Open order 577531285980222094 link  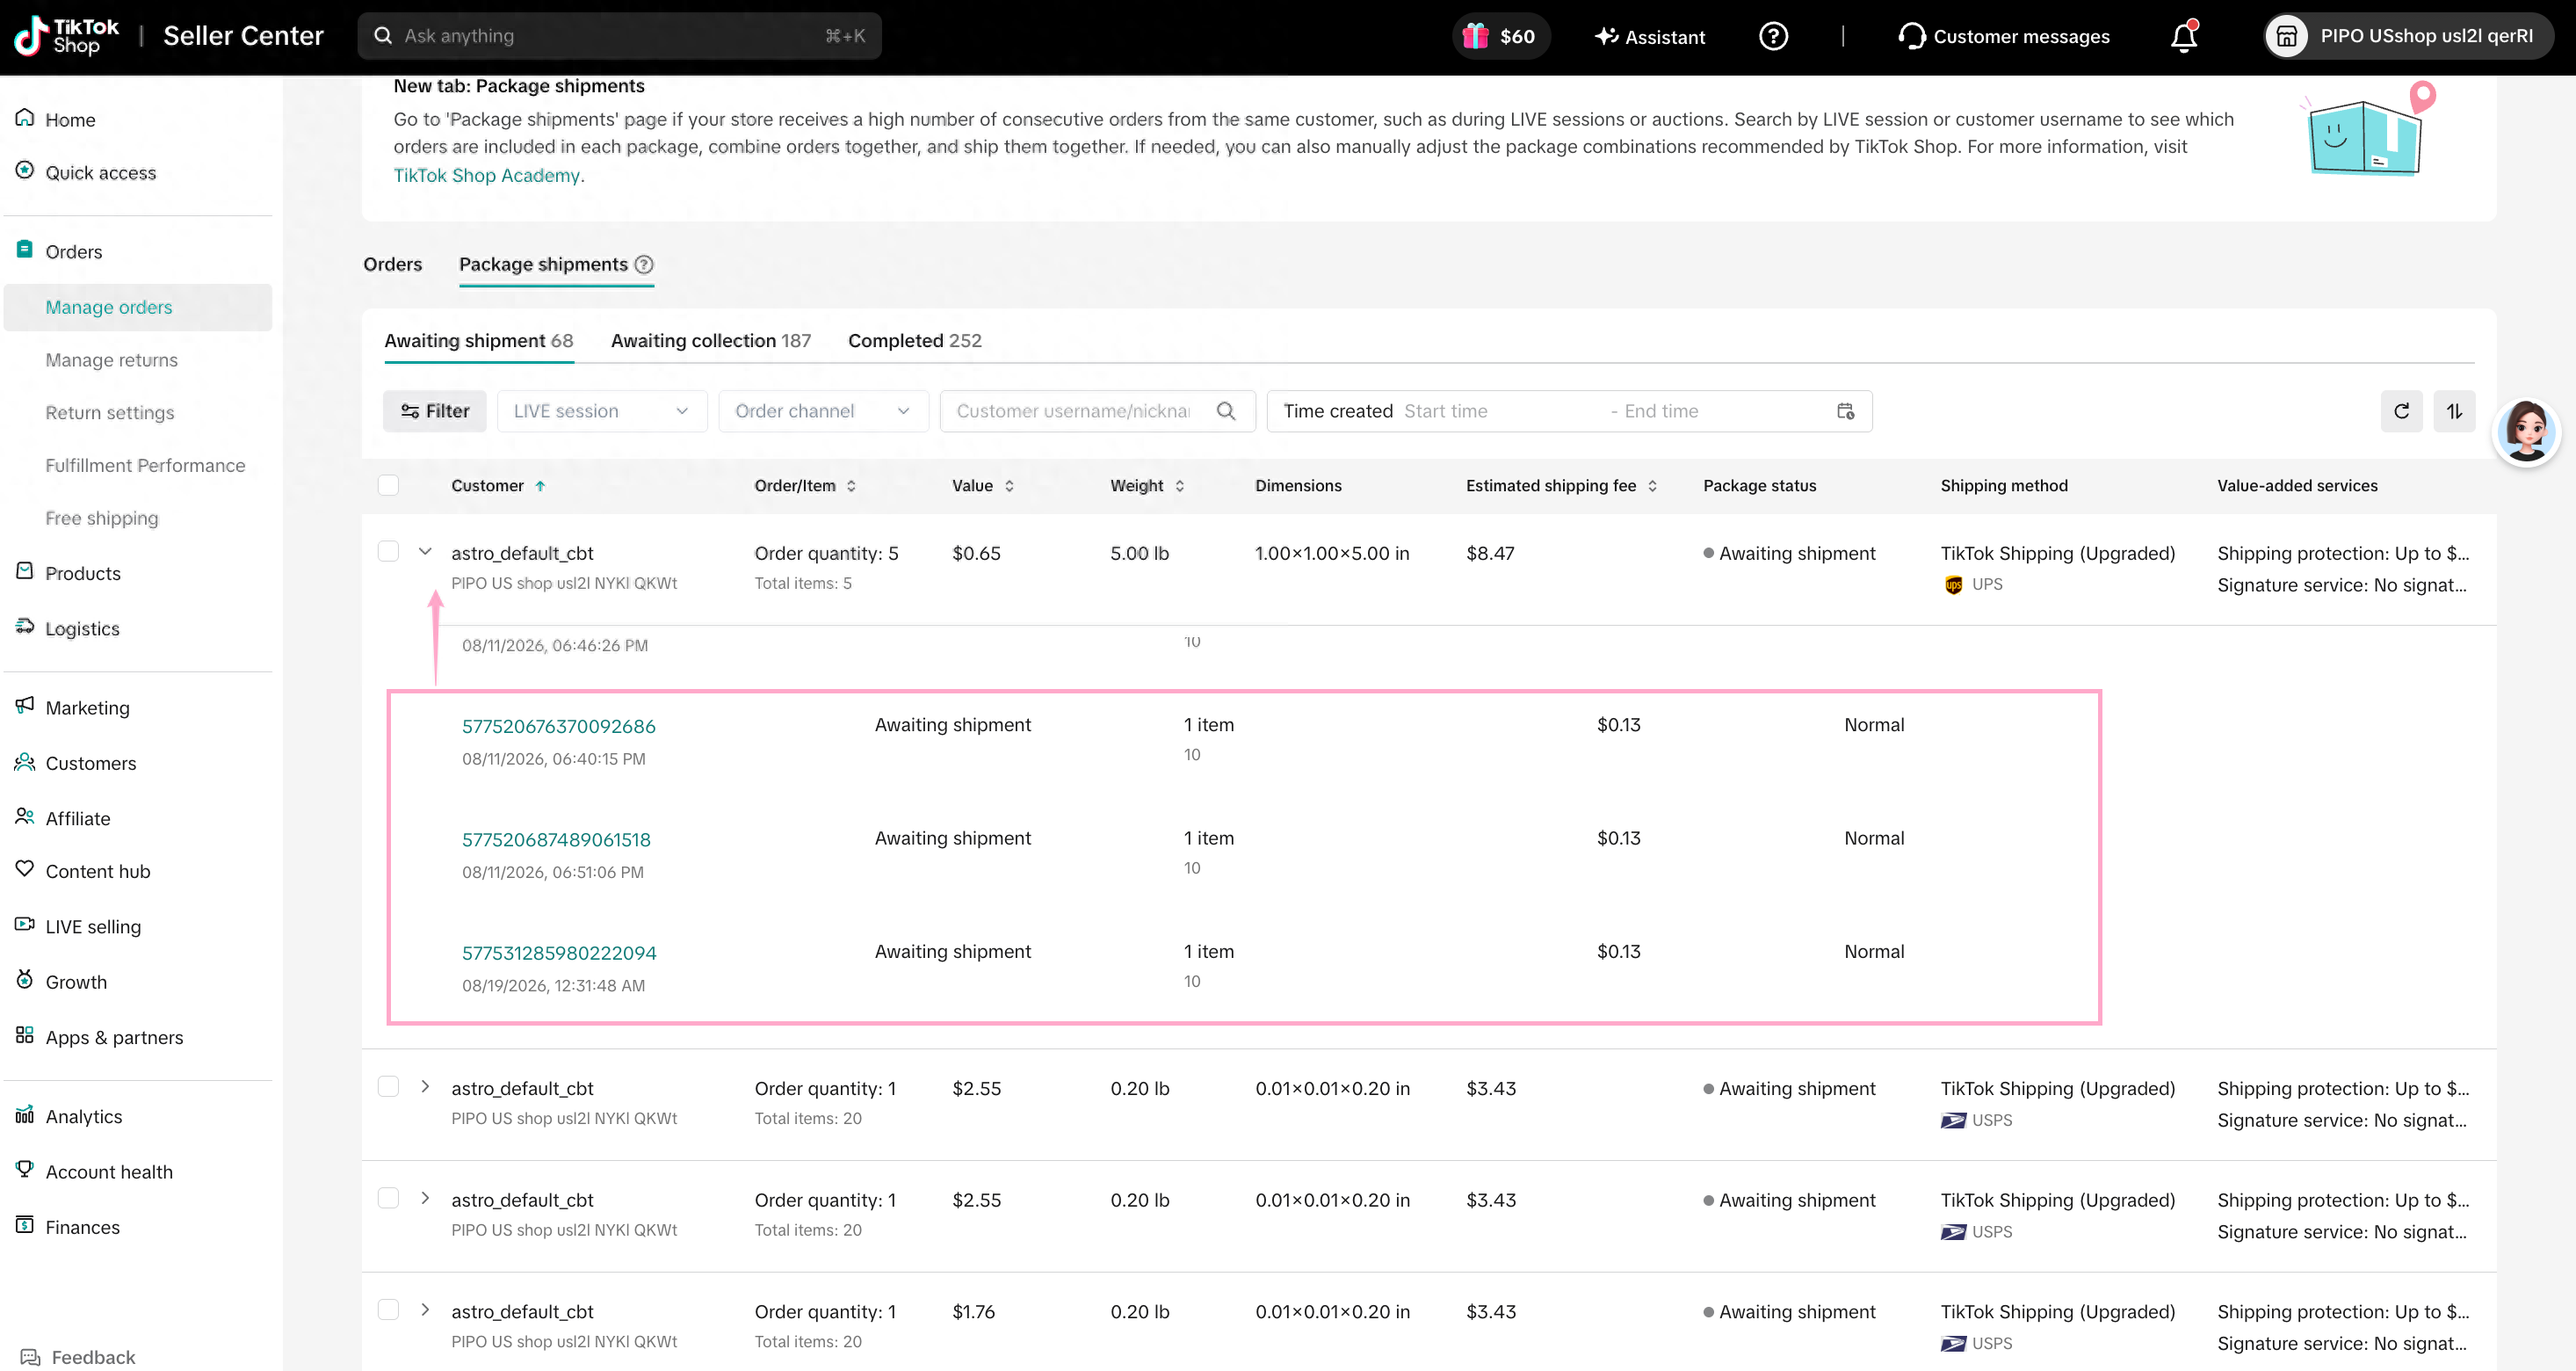[x=559, y=953]
